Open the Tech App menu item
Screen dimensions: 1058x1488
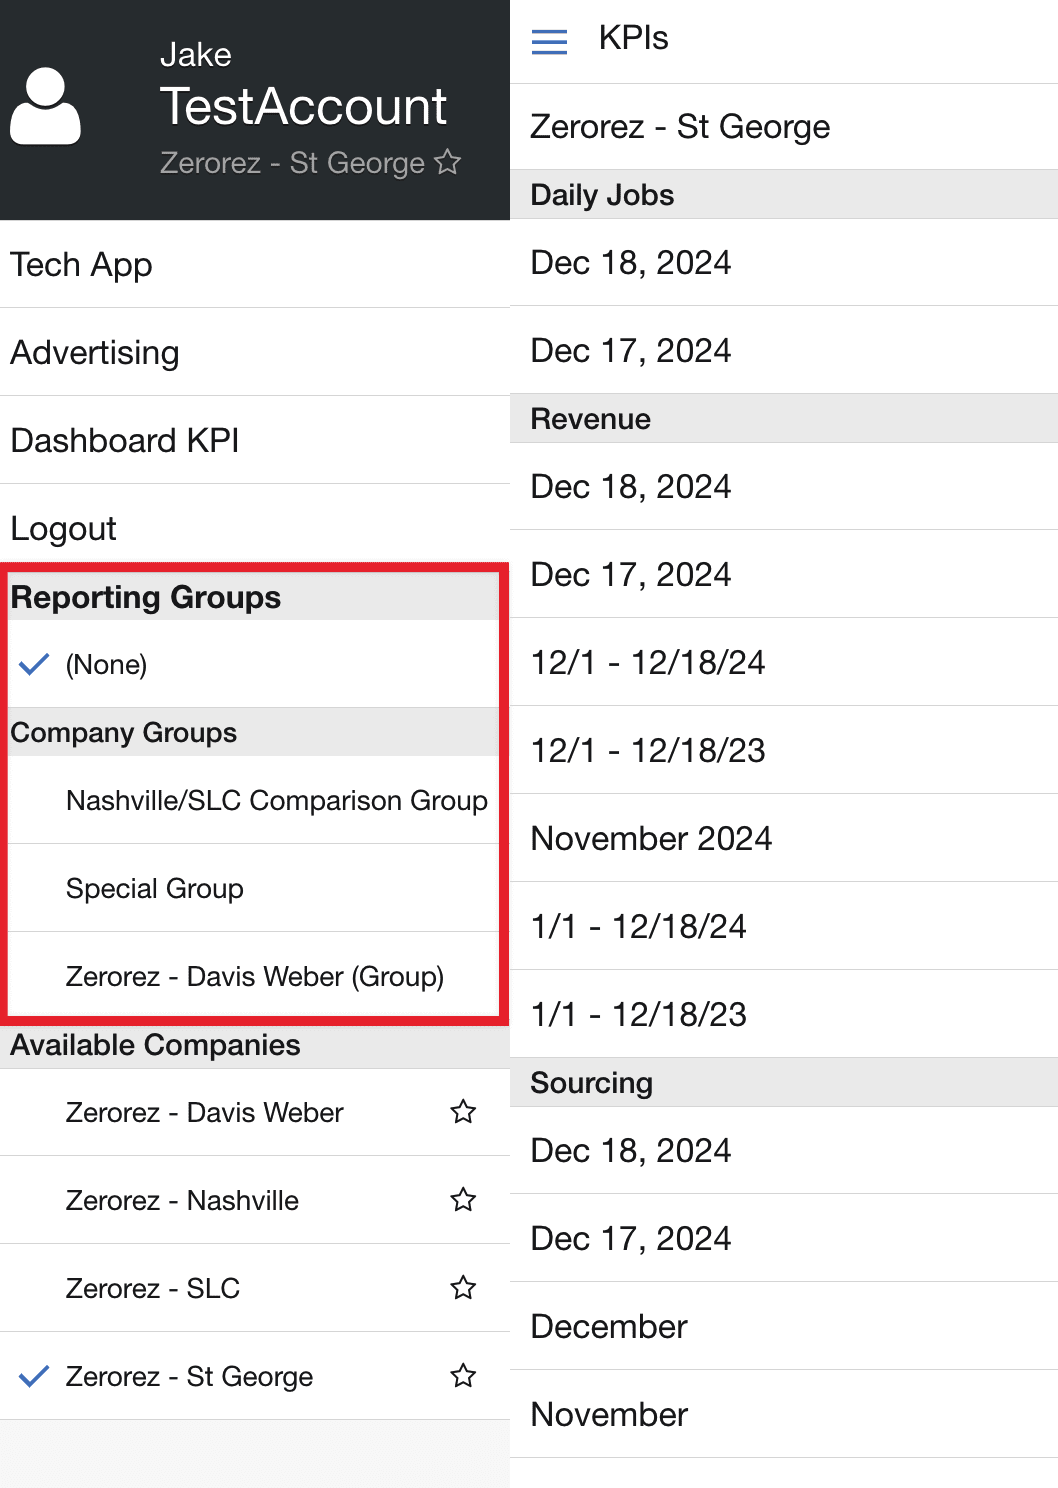[255, 264]
